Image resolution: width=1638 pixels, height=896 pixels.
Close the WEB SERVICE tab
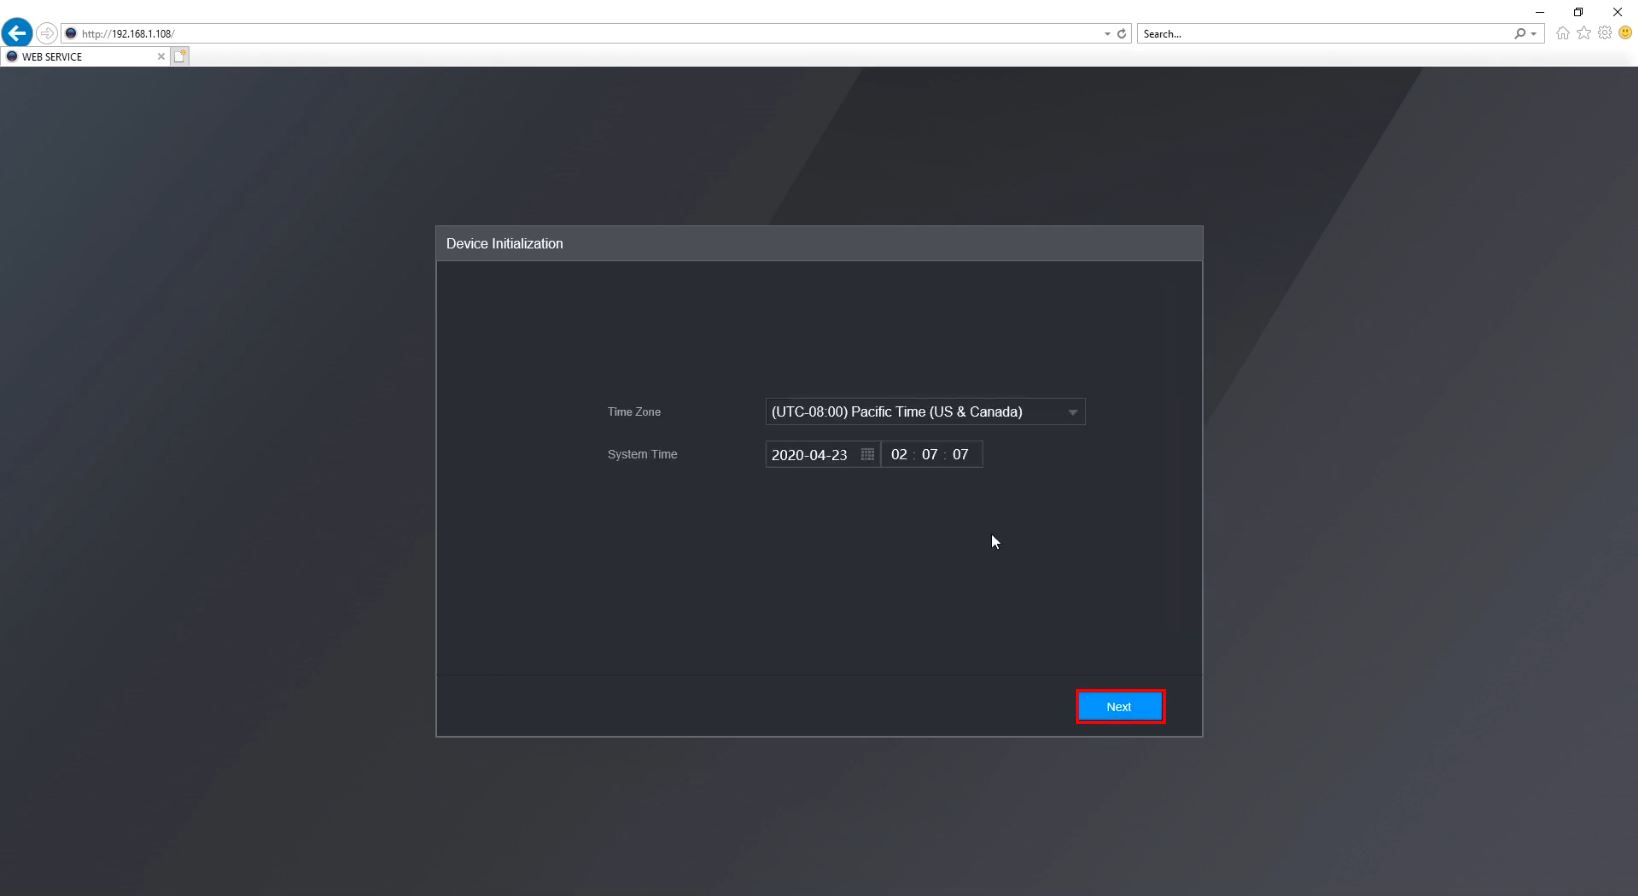(161, 57)
